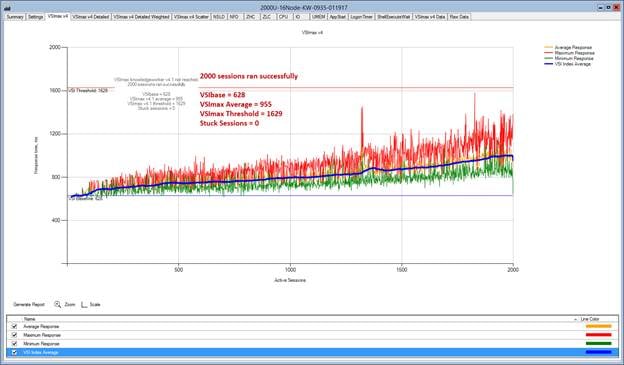Select the VSI Index Average row name
Viewport: 624px width, 365px height.
(x=41, y=352)
